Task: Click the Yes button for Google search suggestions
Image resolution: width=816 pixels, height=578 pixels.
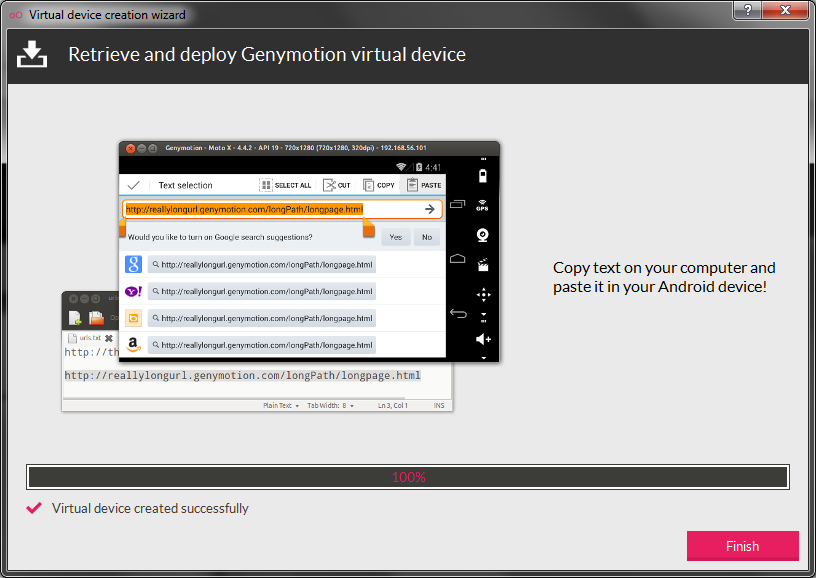Action: pyautogui.click(x=396, y=237)
